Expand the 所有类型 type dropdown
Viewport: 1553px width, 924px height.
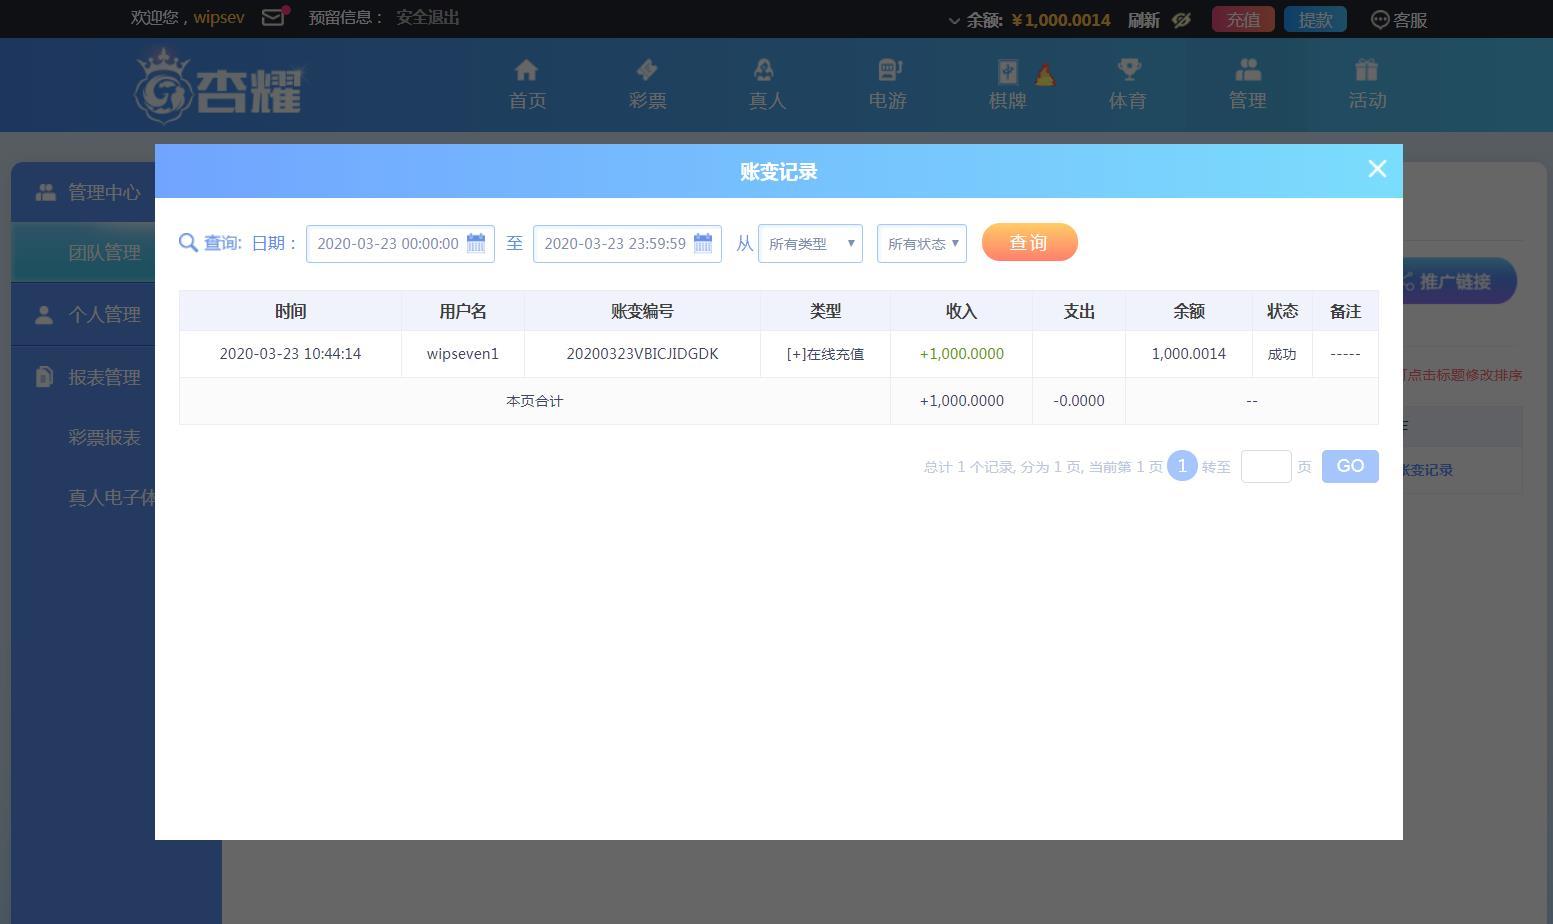pyautogui.click(x=810, y=244)
